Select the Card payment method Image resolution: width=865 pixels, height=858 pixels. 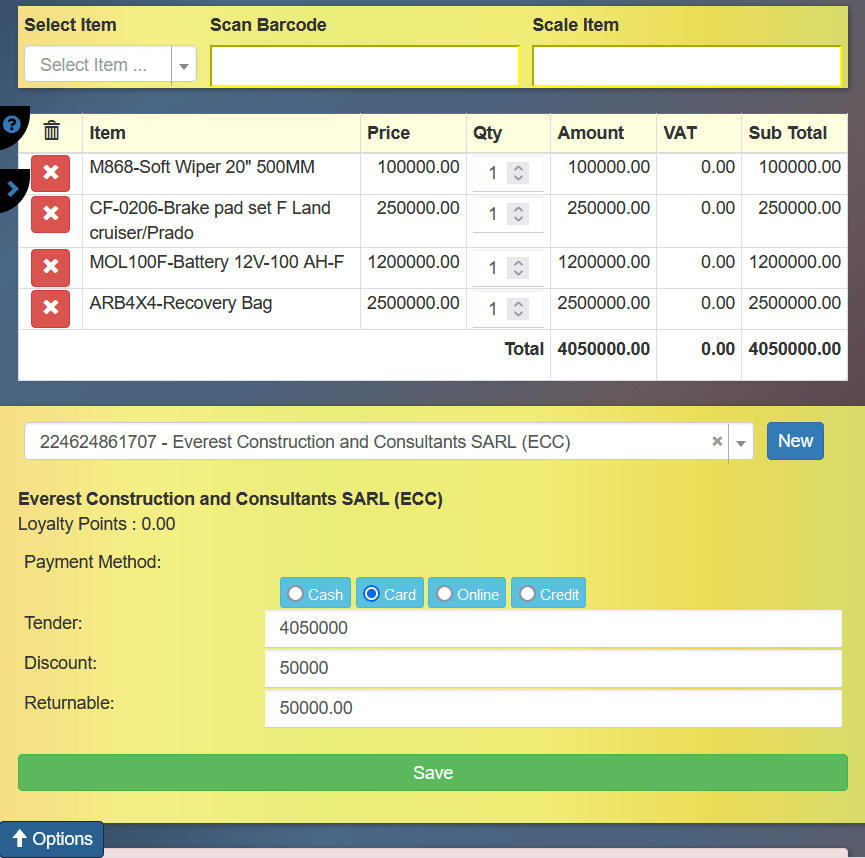[389, 594]
